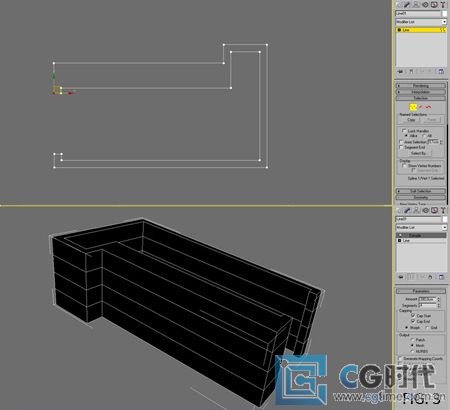Collapse the Parameters rollout

point(421,291)
